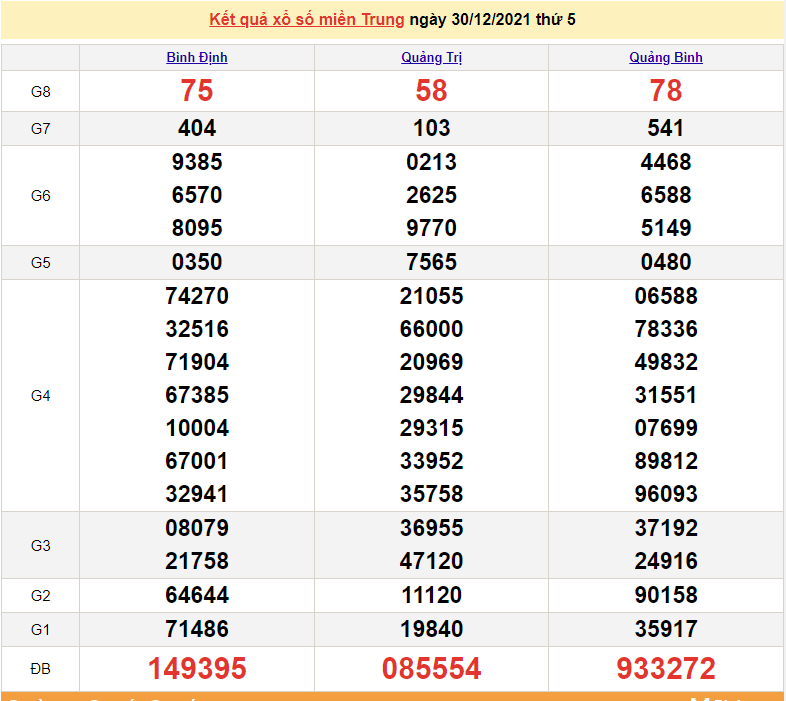The height and width of the screenshot is (701, 786).
Task: Click Quảng Trị G5 number 7565
Action: [431, 262]
